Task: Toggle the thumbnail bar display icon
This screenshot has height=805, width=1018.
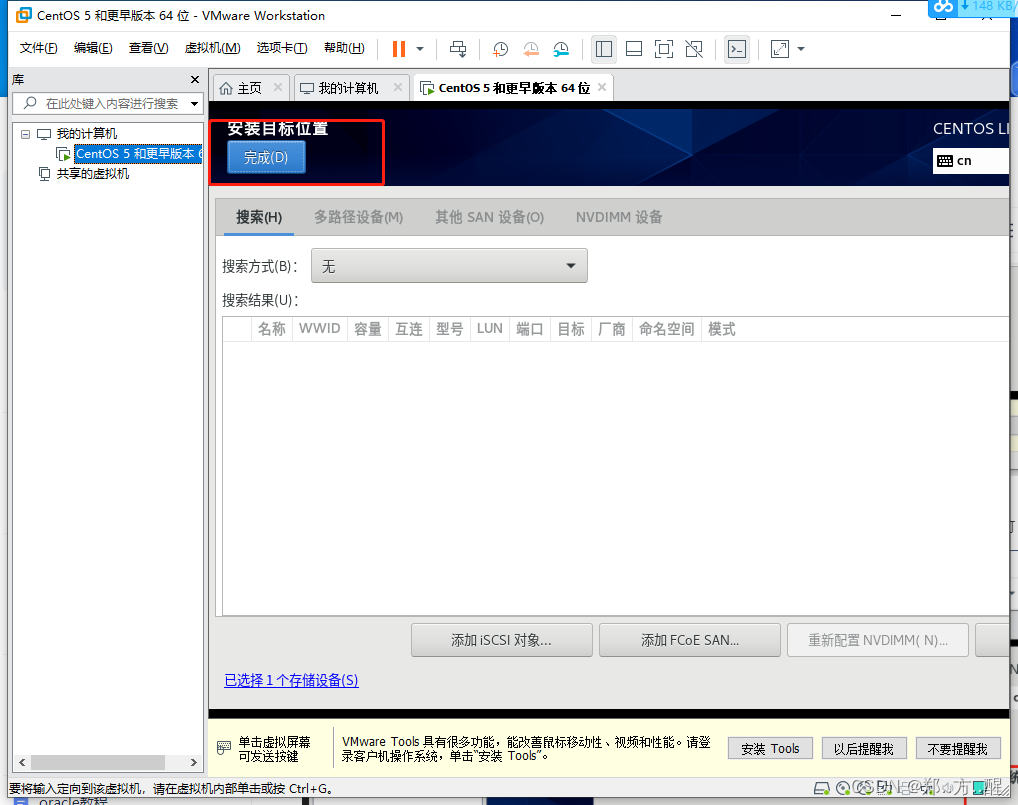Action: tap(633, 48)
